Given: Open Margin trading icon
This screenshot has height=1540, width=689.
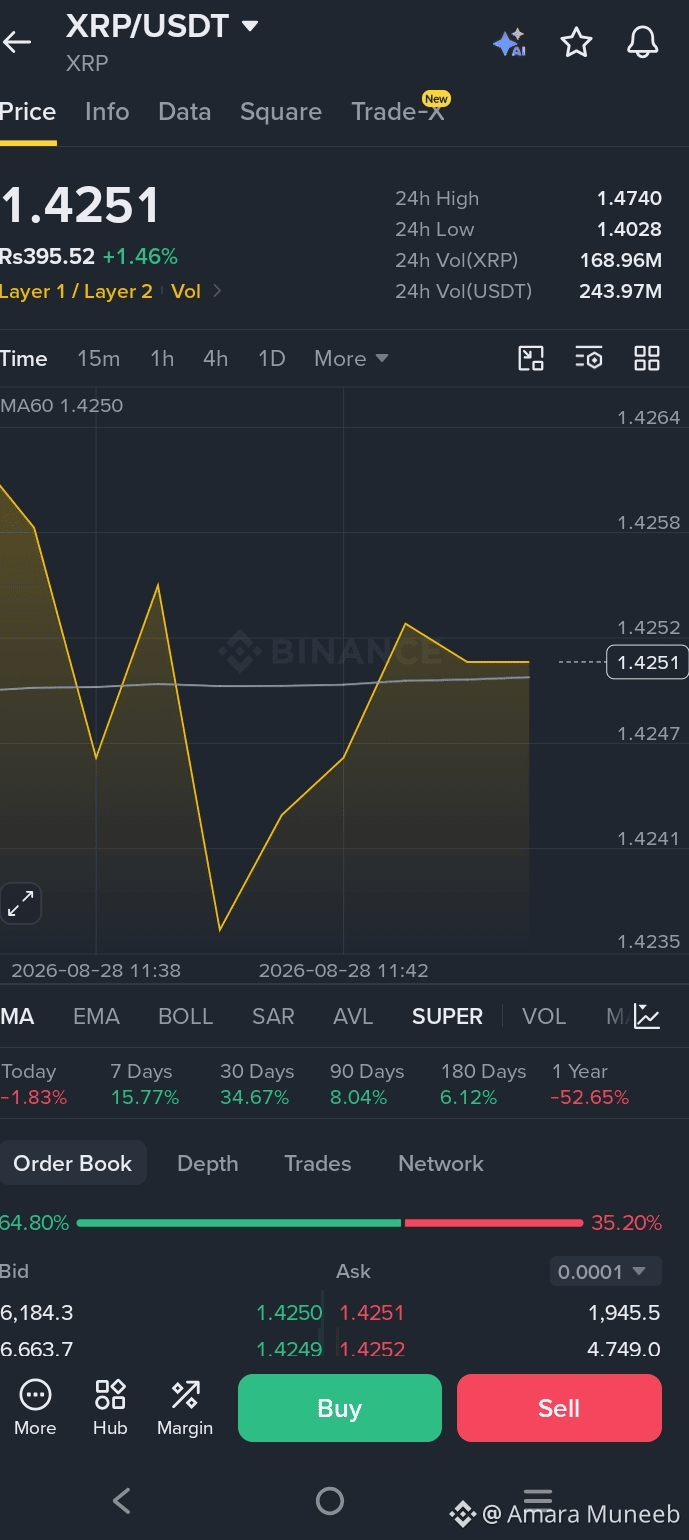Looking at the screenshot, I should (x=185, y=1407).
